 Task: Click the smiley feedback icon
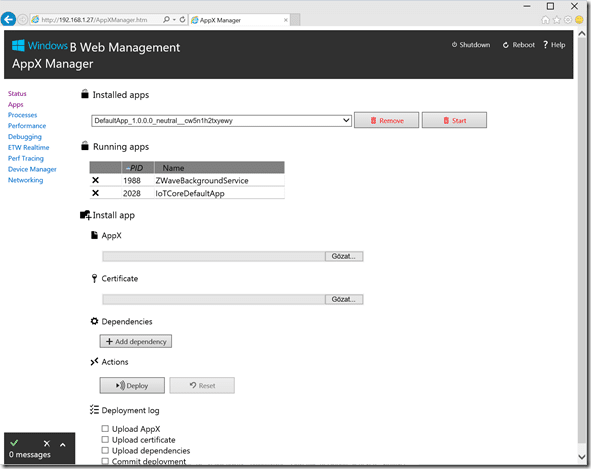[579, 20]
